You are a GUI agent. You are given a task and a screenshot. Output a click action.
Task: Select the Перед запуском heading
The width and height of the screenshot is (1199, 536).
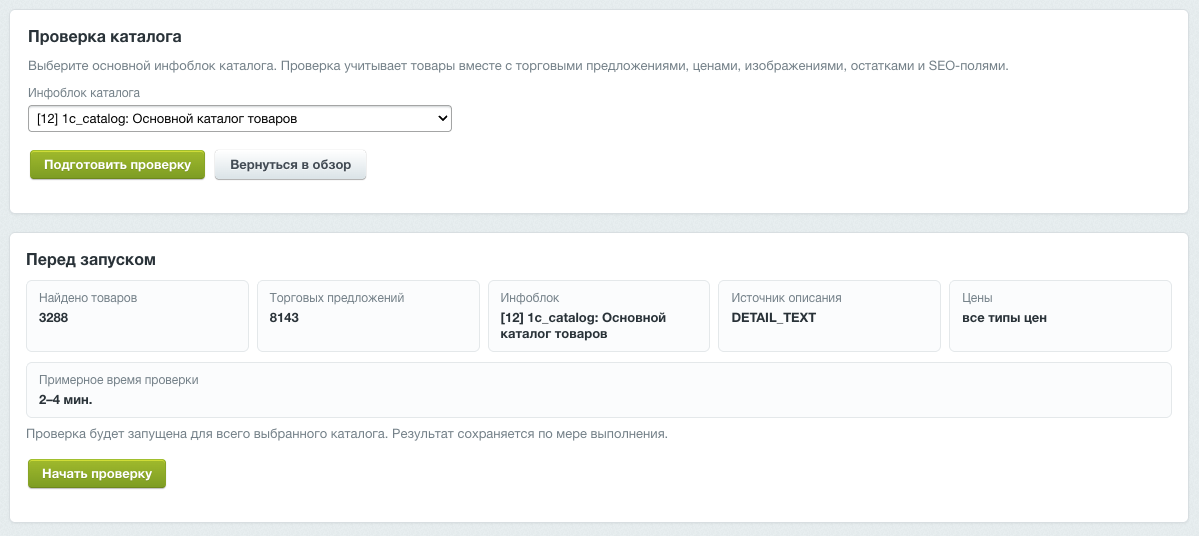(91, 259)
